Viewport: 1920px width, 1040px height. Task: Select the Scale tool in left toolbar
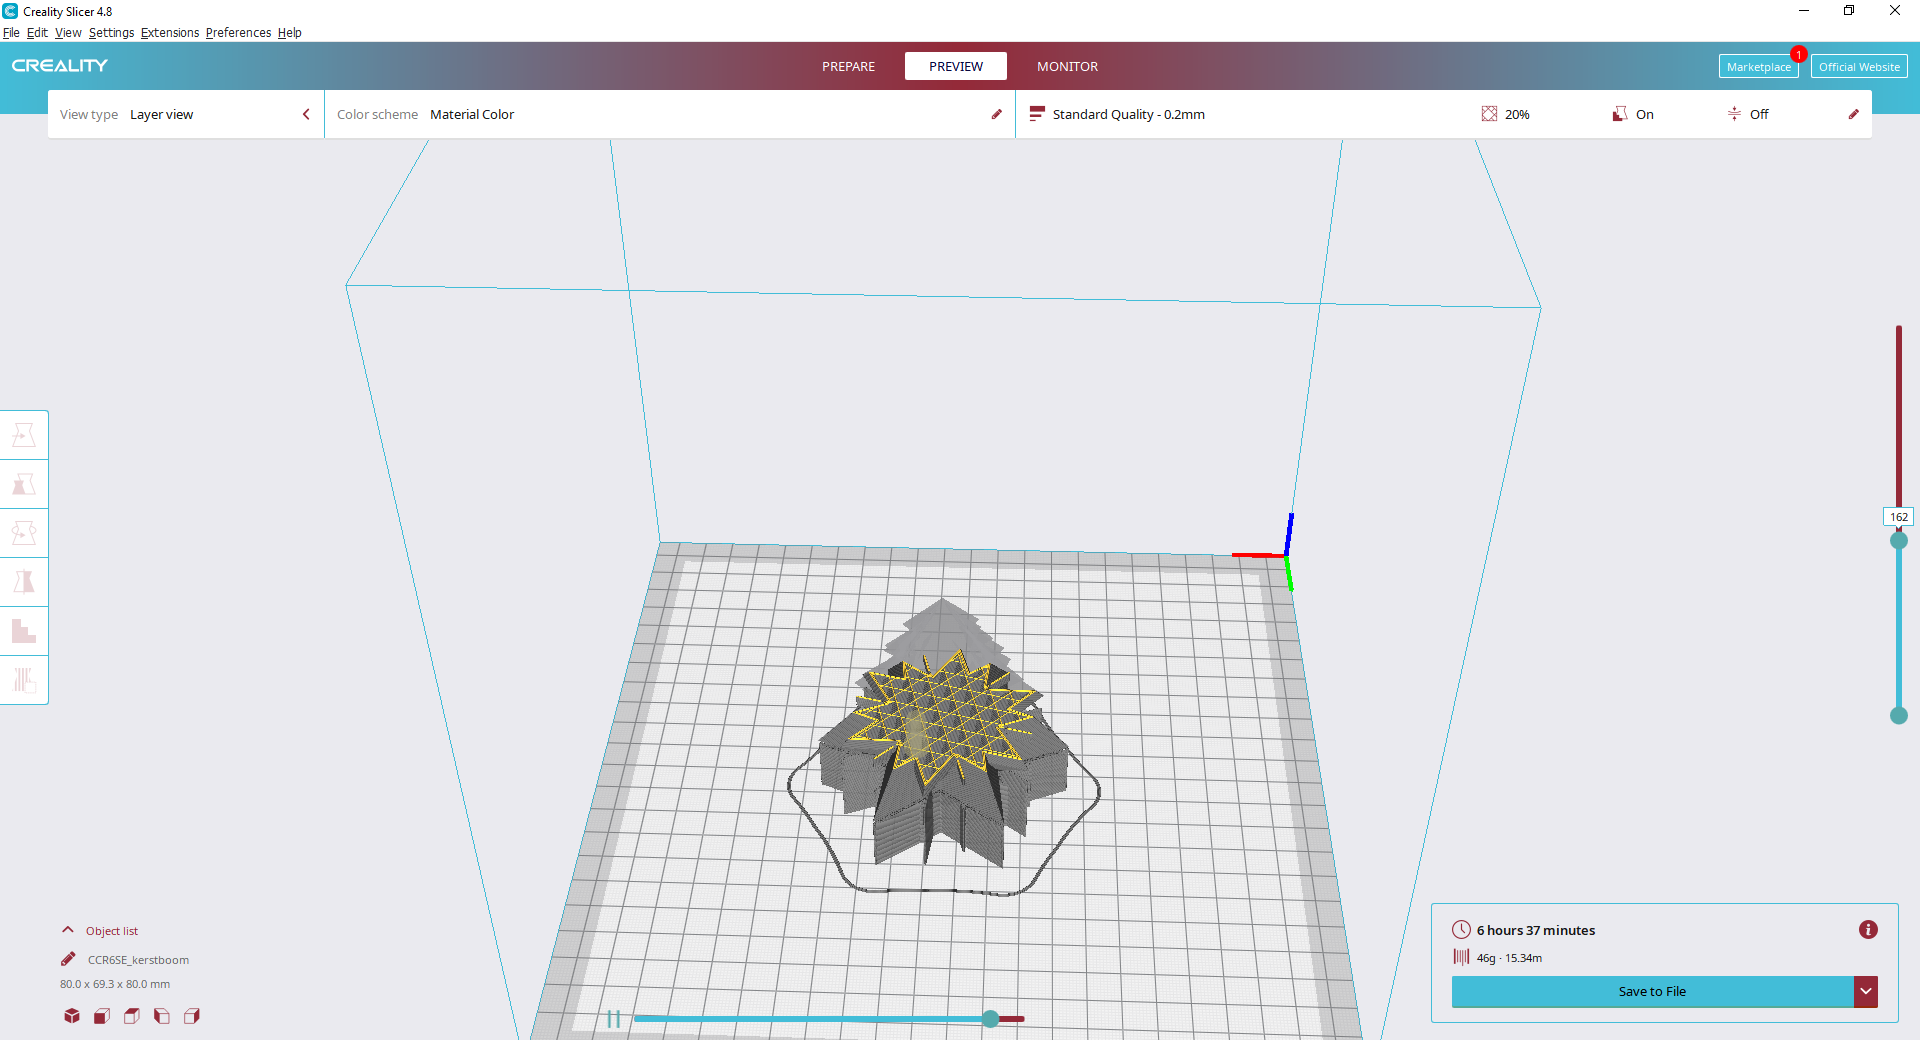coord(24,484)
